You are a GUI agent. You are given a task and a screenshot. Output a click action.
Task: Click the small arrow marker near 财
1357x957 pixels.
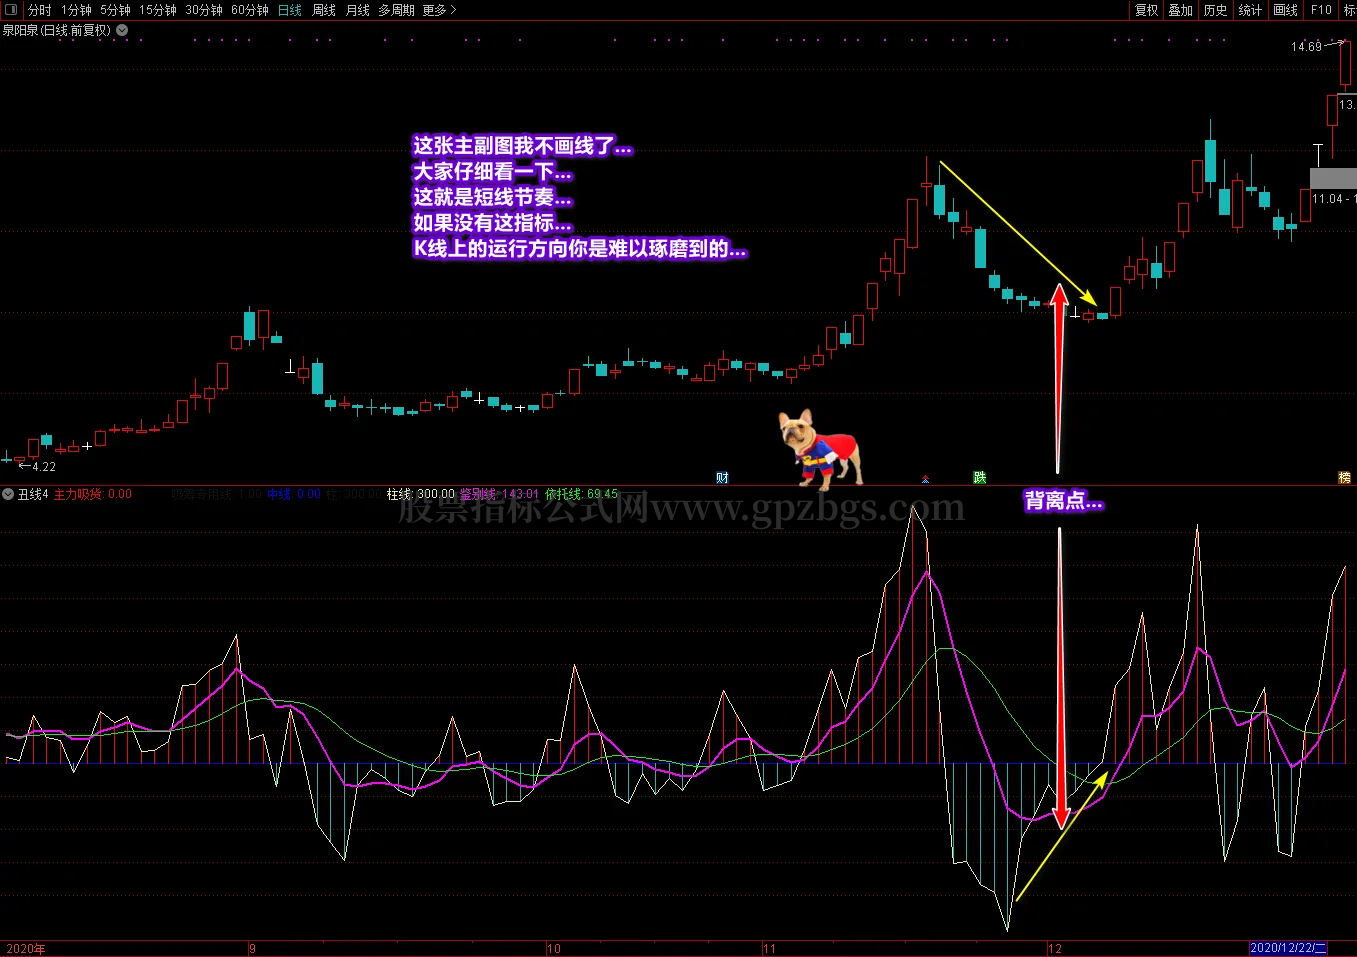926,480
